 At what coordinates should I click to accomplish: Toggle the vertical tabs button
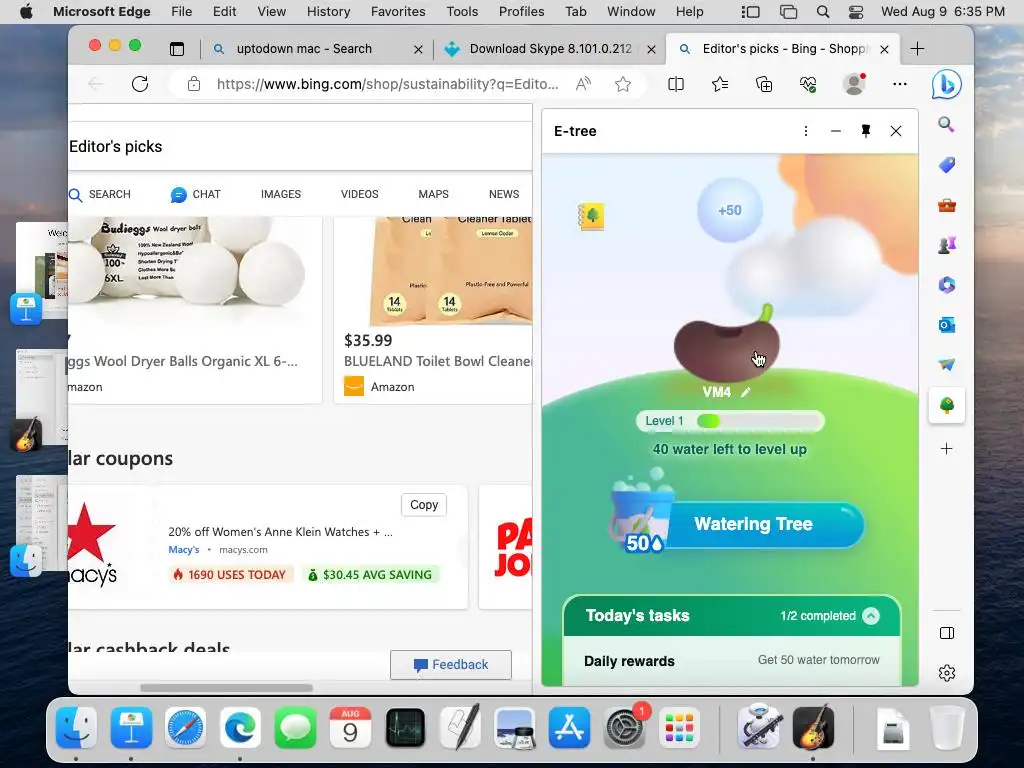click(x=177, y=49)
